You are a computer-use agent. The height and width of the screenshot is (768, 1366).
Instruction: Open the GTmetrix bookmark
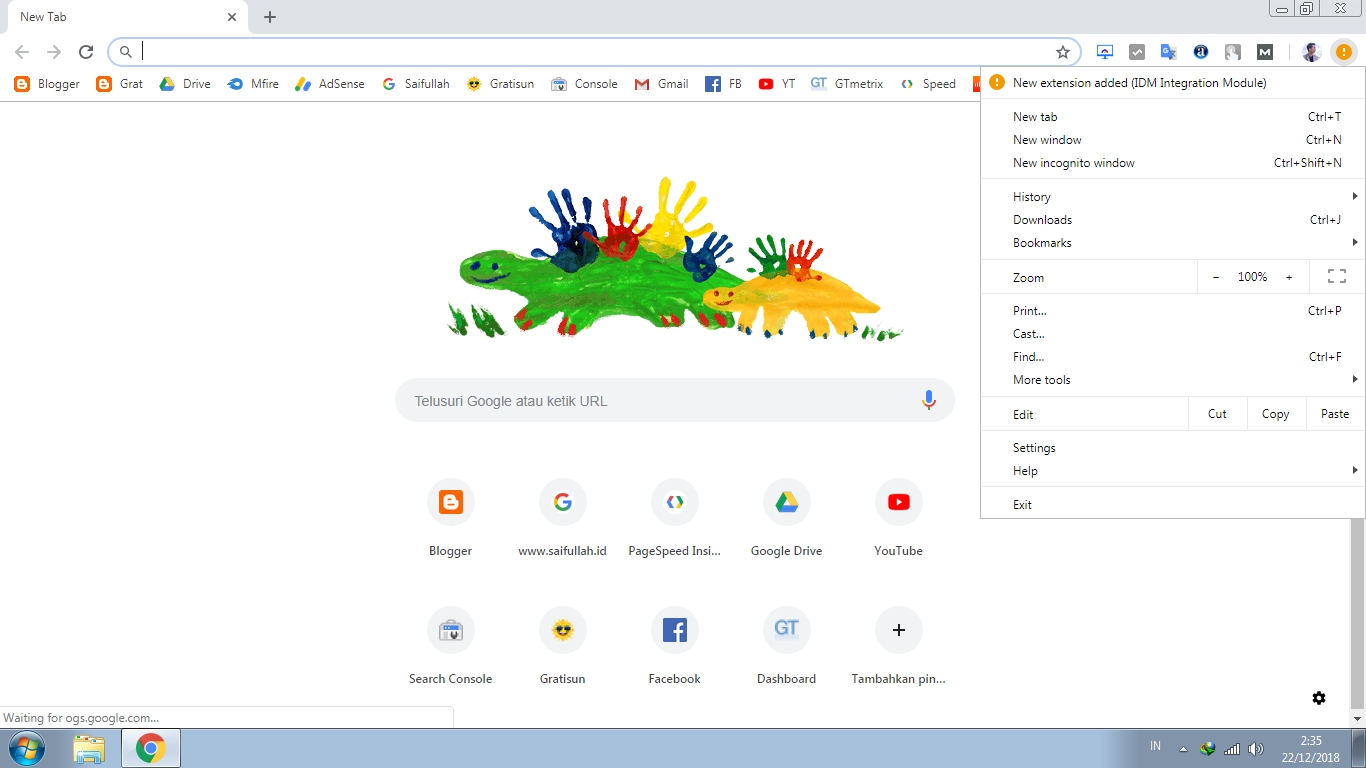tap(846, 84)
